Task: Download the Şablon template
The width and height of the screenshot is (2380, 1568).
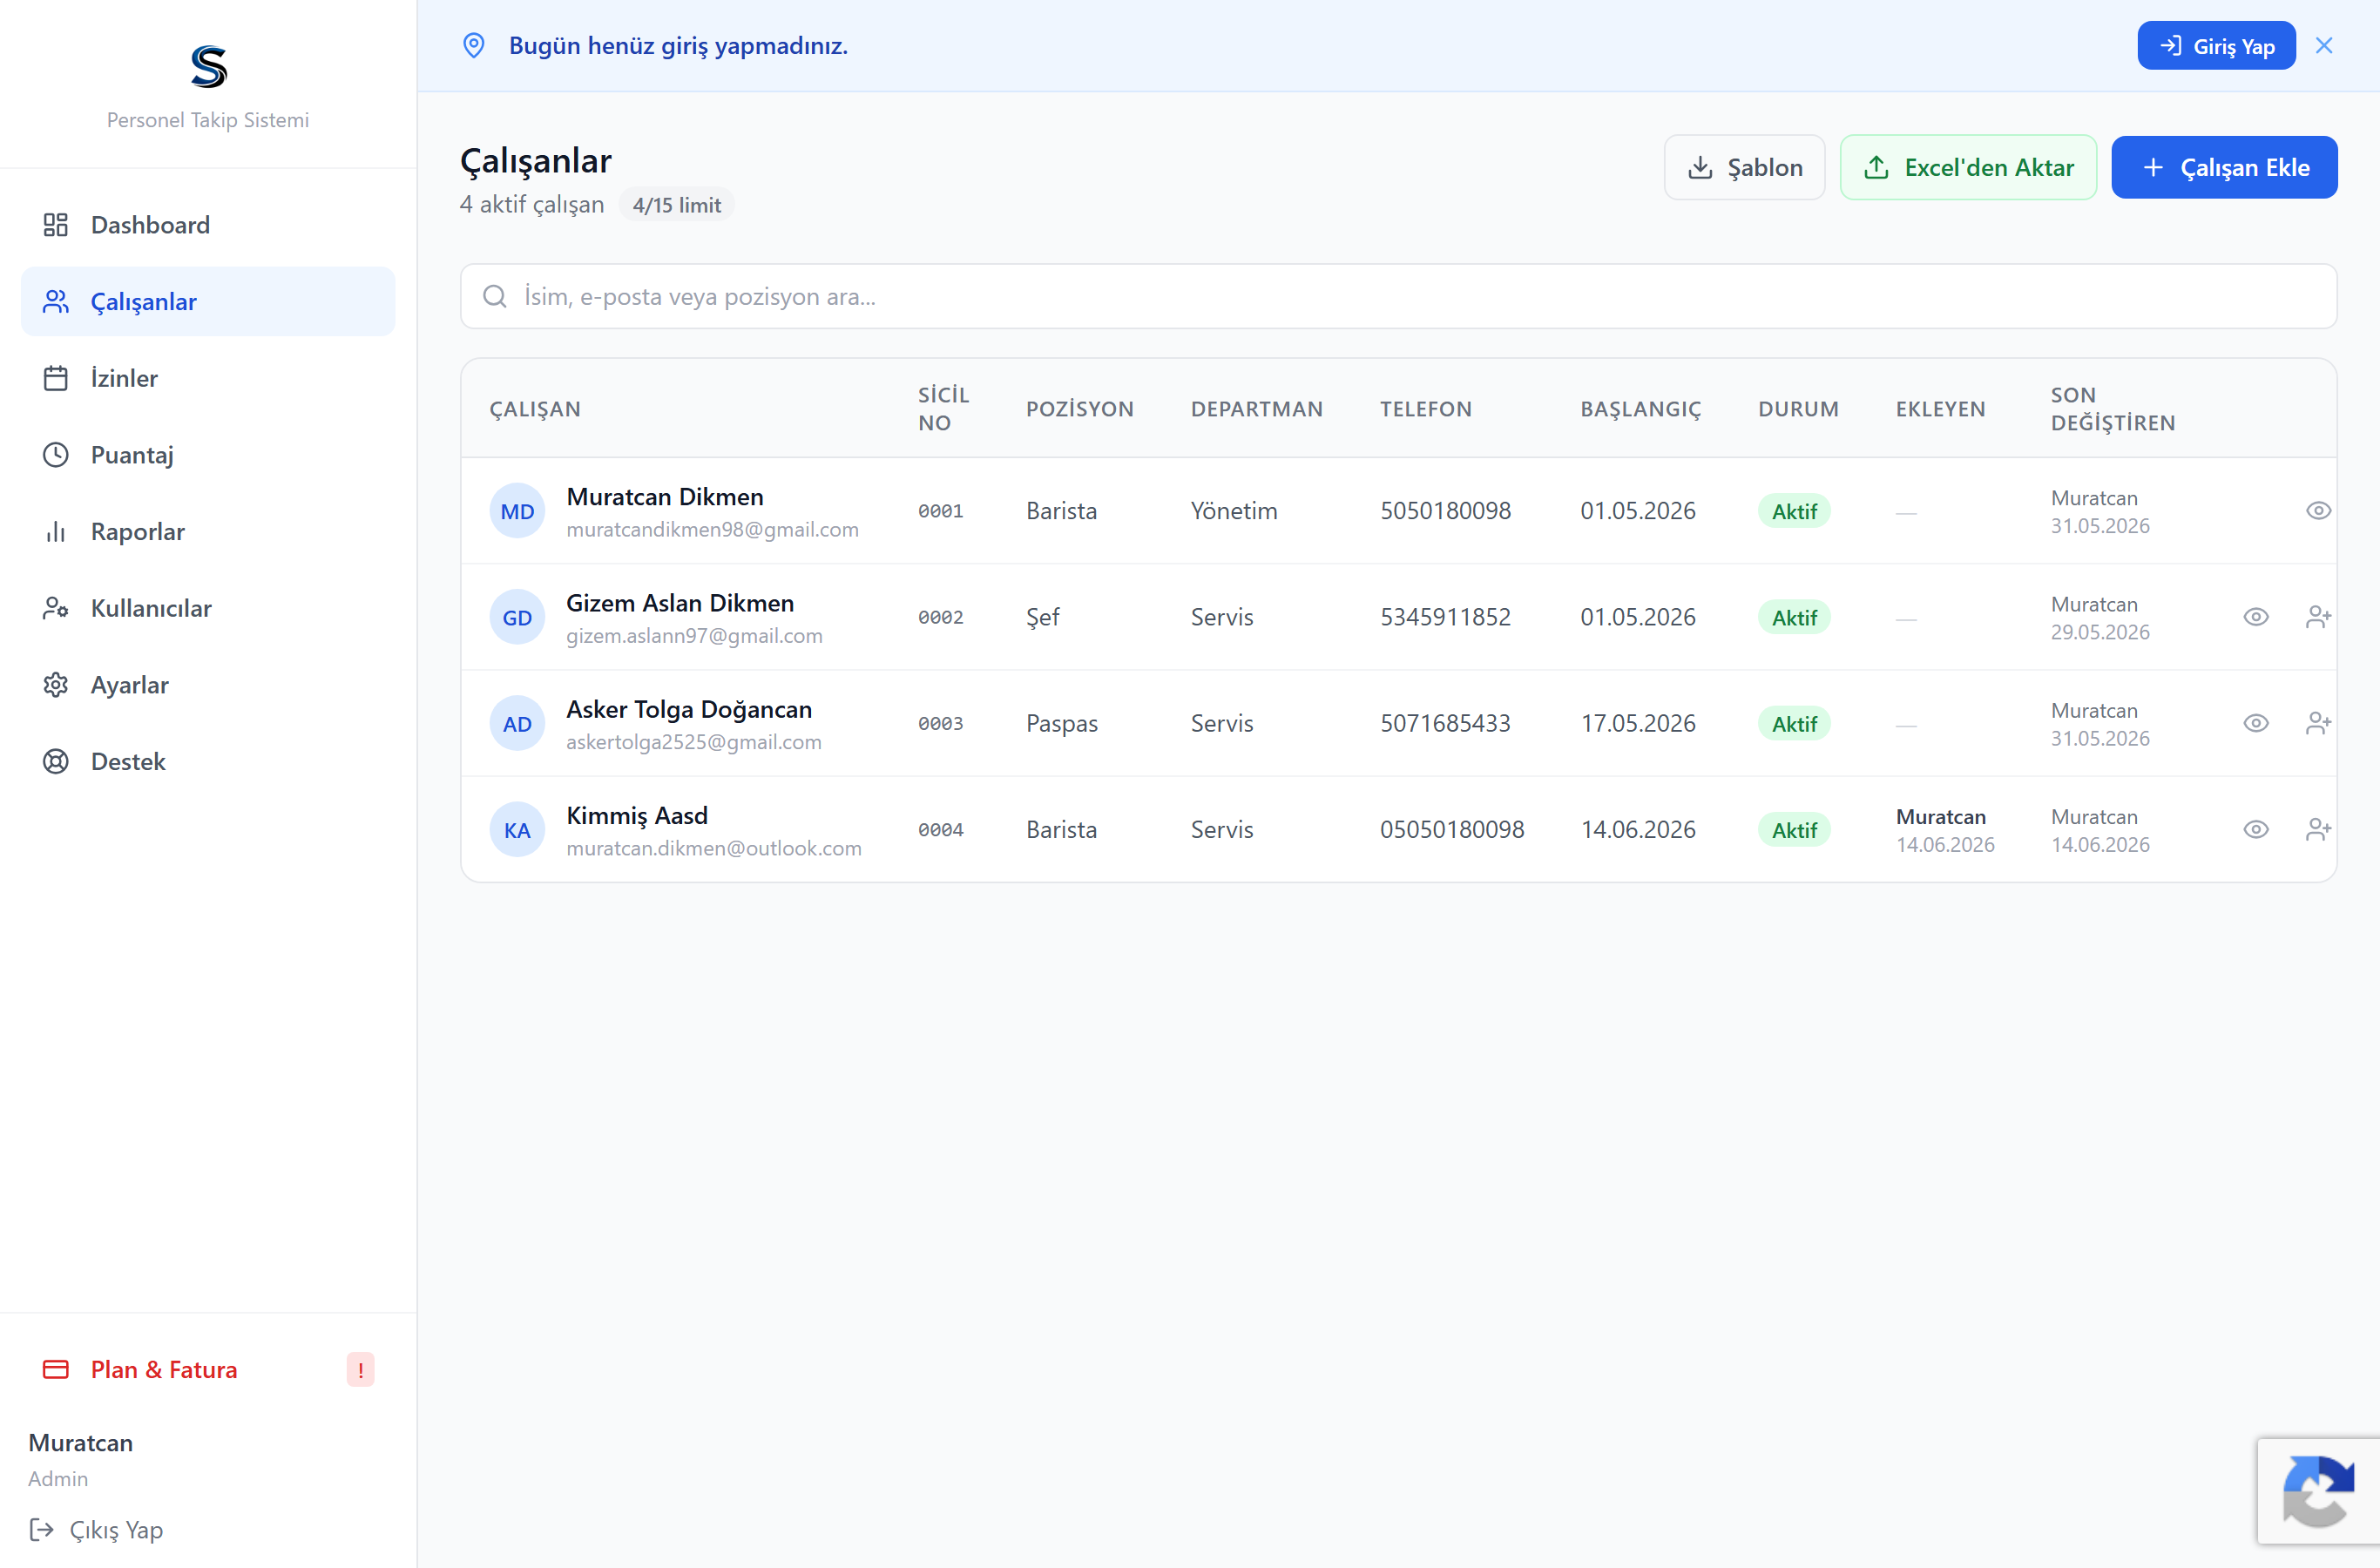Action: tap(1744, 167)
